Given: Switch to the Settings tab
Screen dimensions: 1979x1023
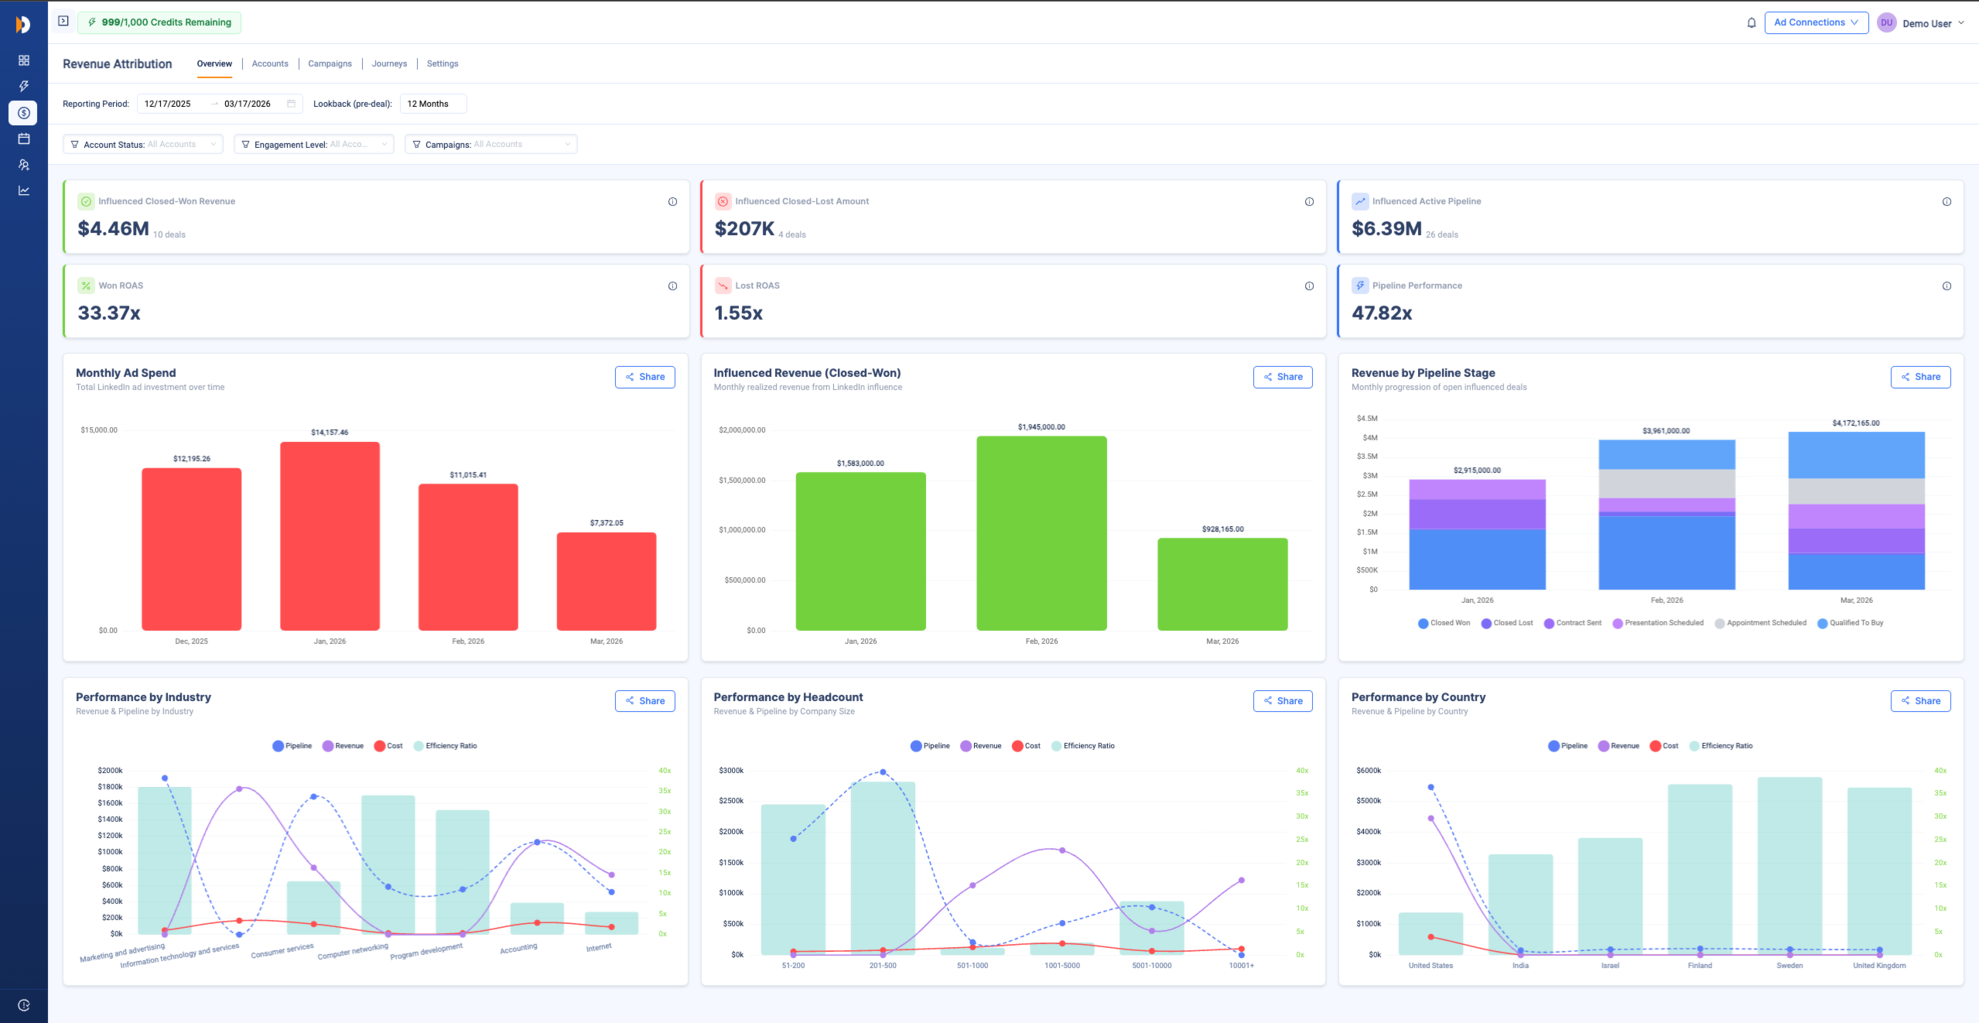Looking at the screenshot, I should click(442, 64).
